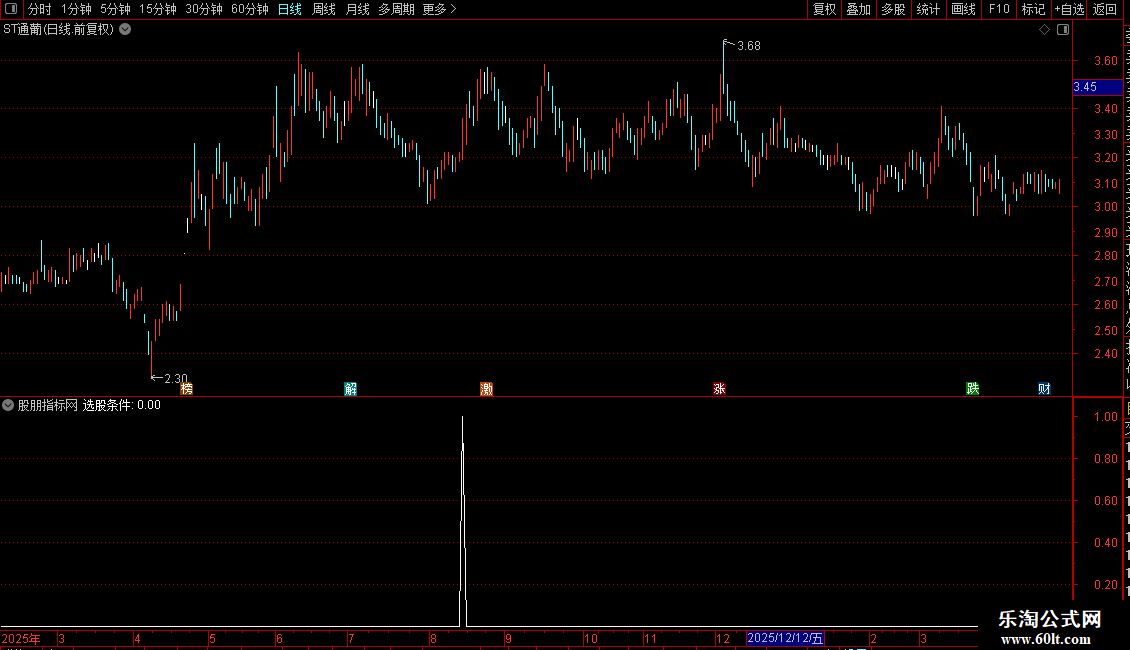This screenshot has width=1130, height=650.
Task: Open the 激 event marker
Action: [x=486, y=389]
